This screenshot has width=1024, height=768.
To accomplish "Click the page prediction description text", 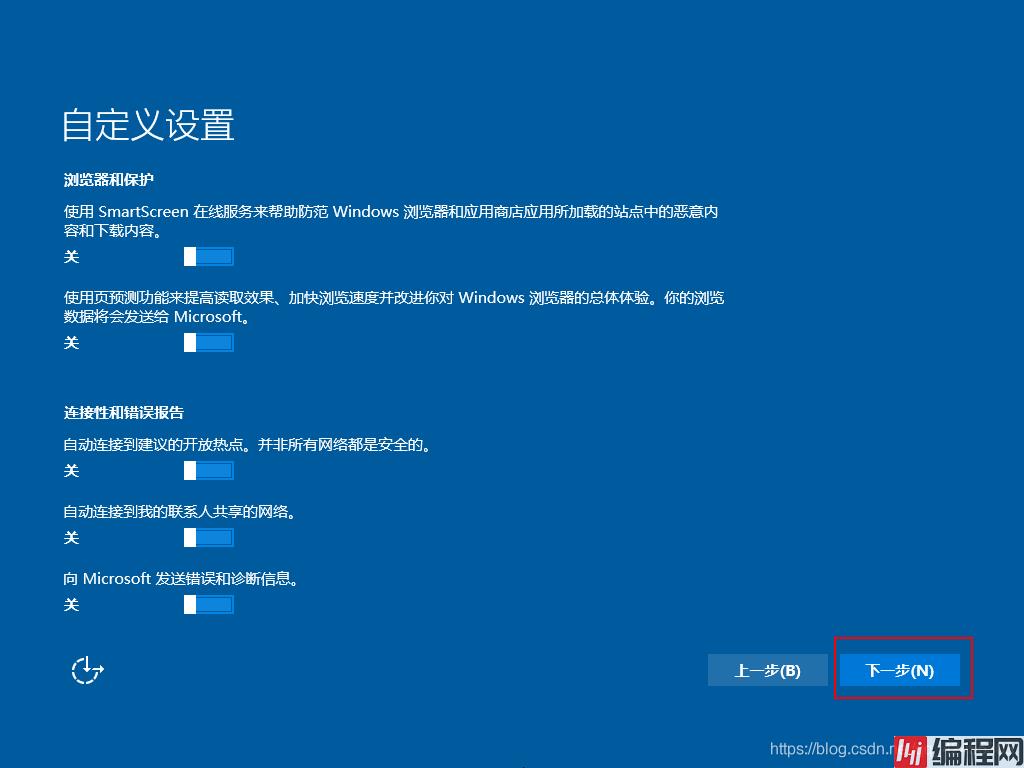I will (390, 298).
